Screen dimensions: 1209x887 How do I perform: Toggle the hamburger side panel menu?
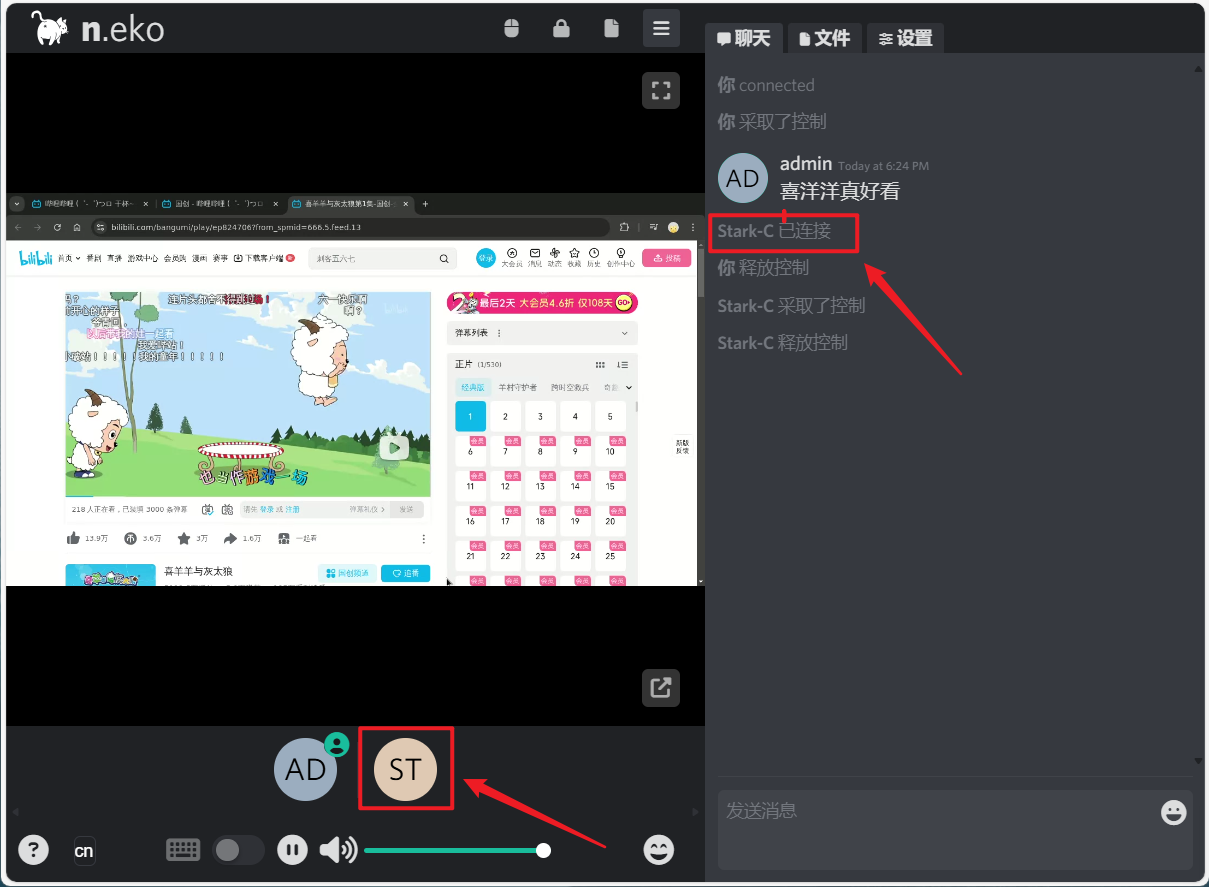[x=661, y=28]
